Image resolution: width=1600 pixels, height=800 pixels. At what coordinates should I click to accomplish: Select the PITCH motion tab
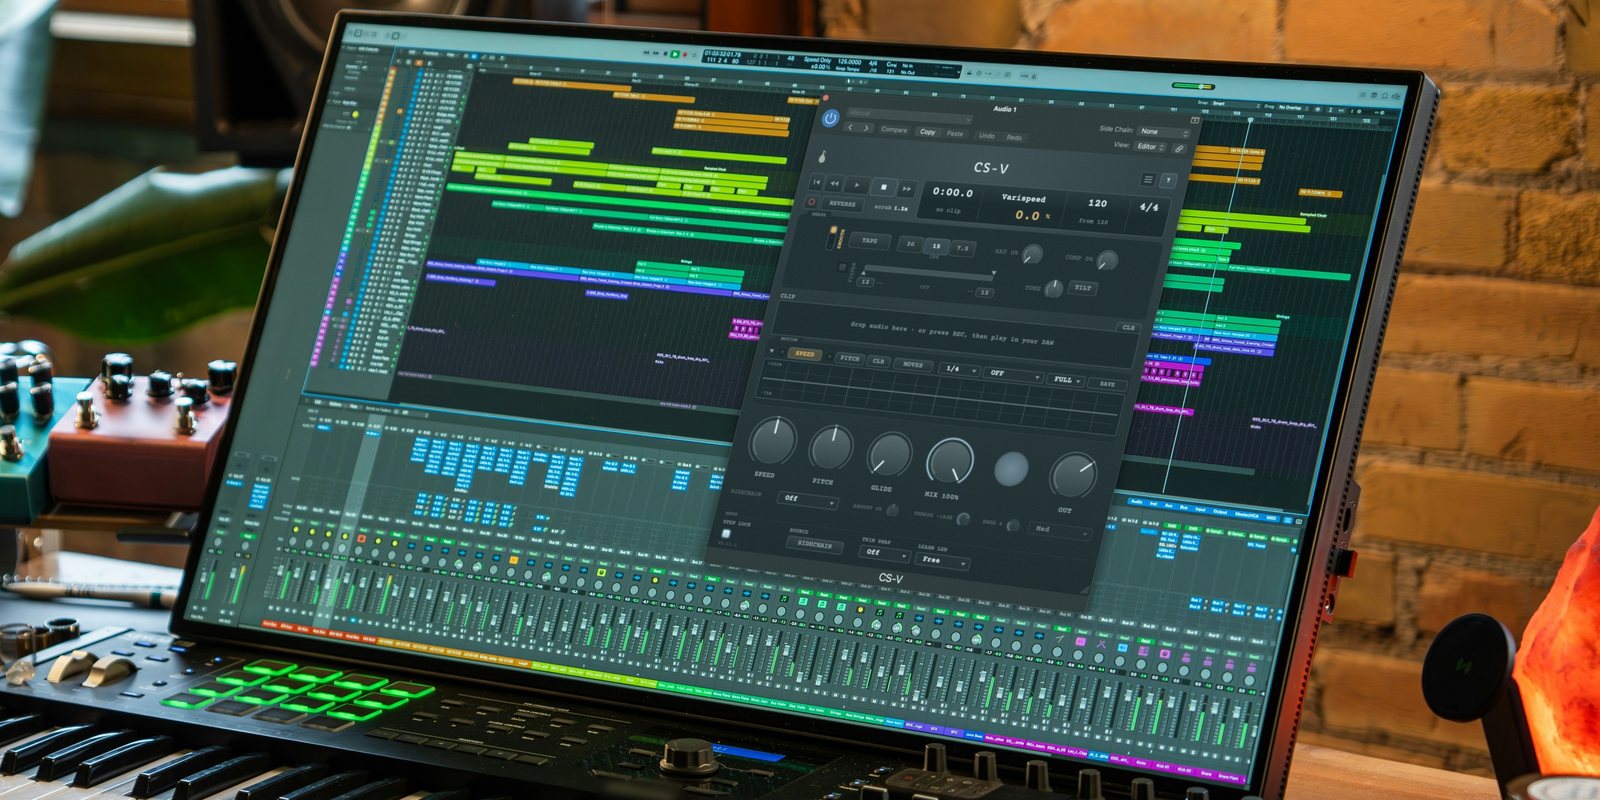click(850, 359)
